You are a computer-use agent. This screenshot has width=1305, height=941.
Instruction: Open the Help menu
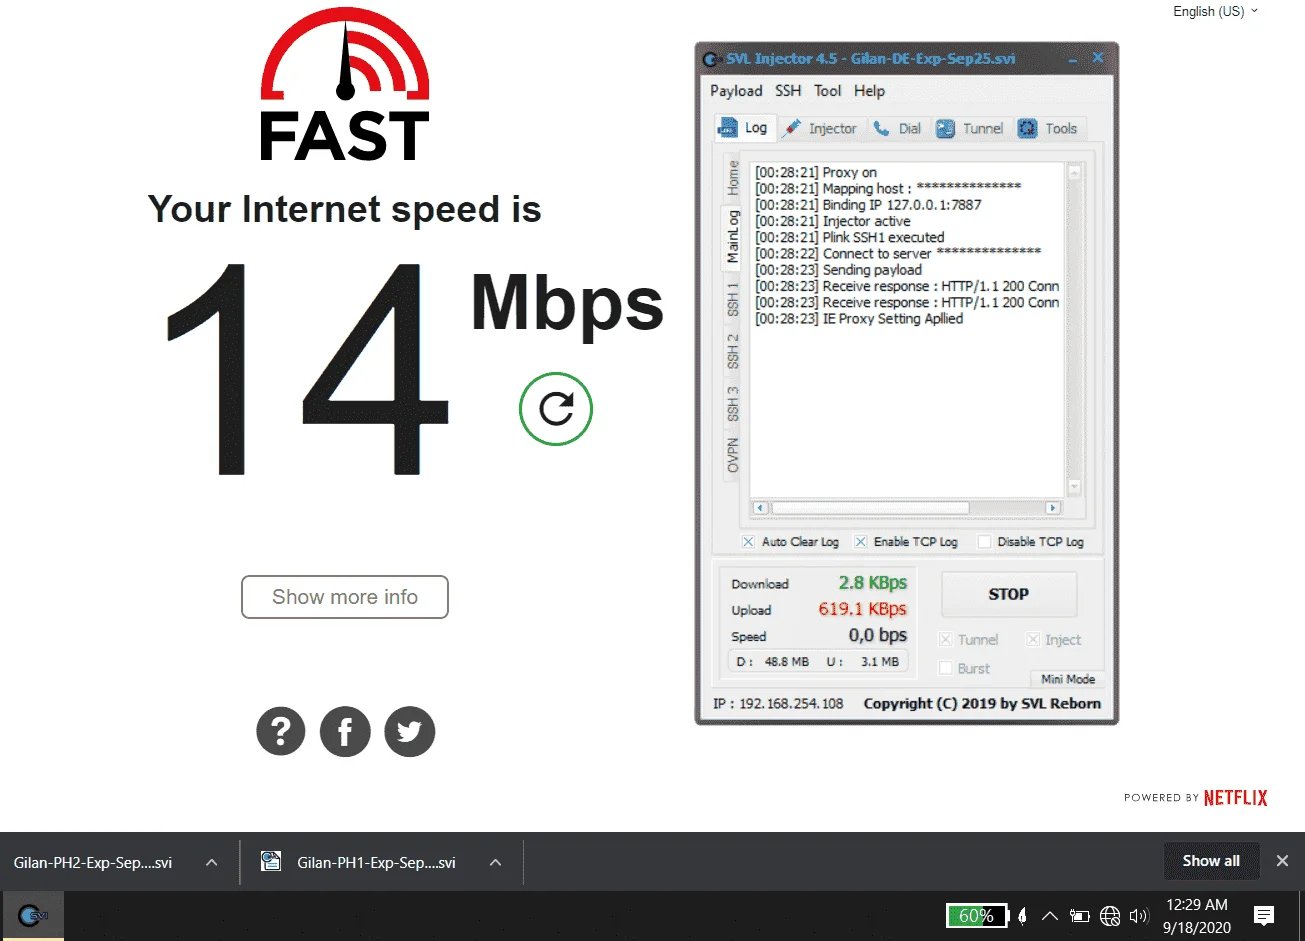point(869,91)
